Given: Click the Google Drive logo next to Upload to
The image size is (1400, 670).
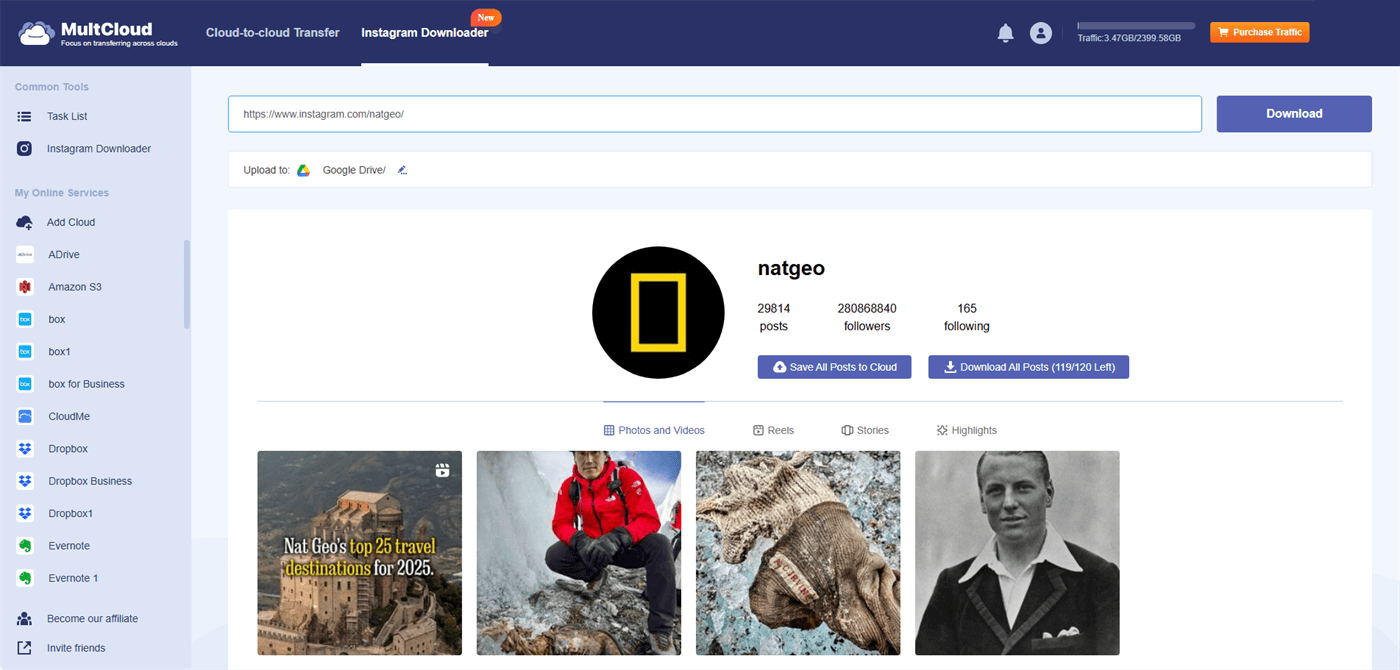Looking at the screenshot, I should click(303, 170).
